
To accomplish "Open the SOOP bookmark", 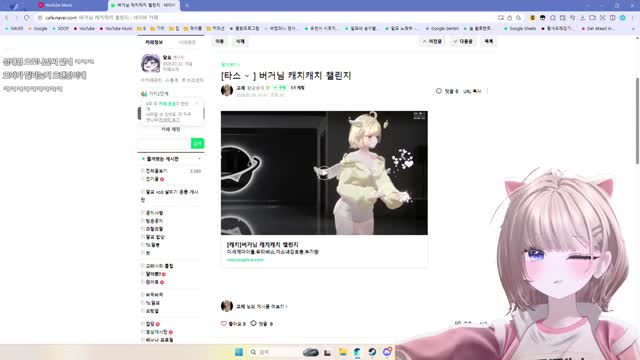I will (x=60, y=29).
